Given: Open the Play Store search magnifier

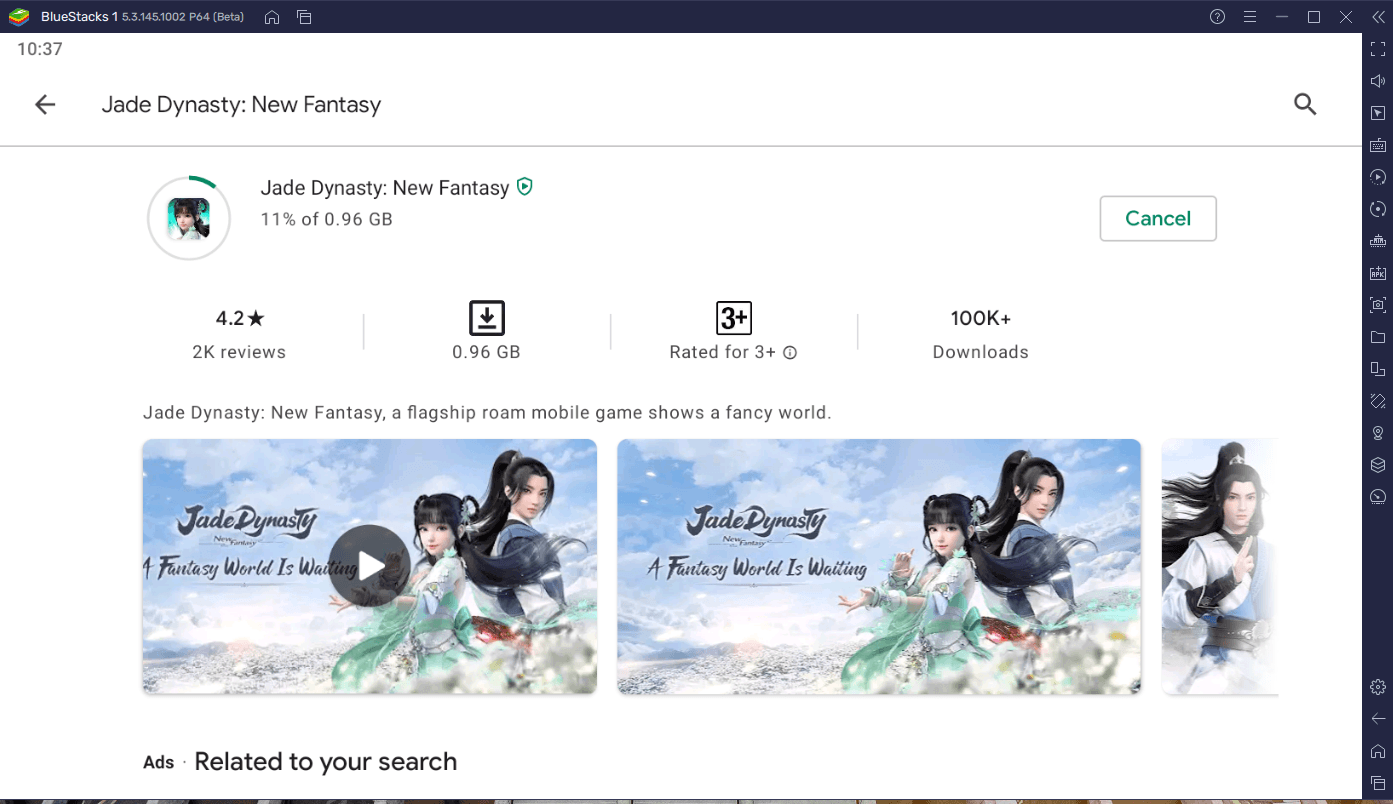Looking at the screenshot, I should coord(1305,104).
